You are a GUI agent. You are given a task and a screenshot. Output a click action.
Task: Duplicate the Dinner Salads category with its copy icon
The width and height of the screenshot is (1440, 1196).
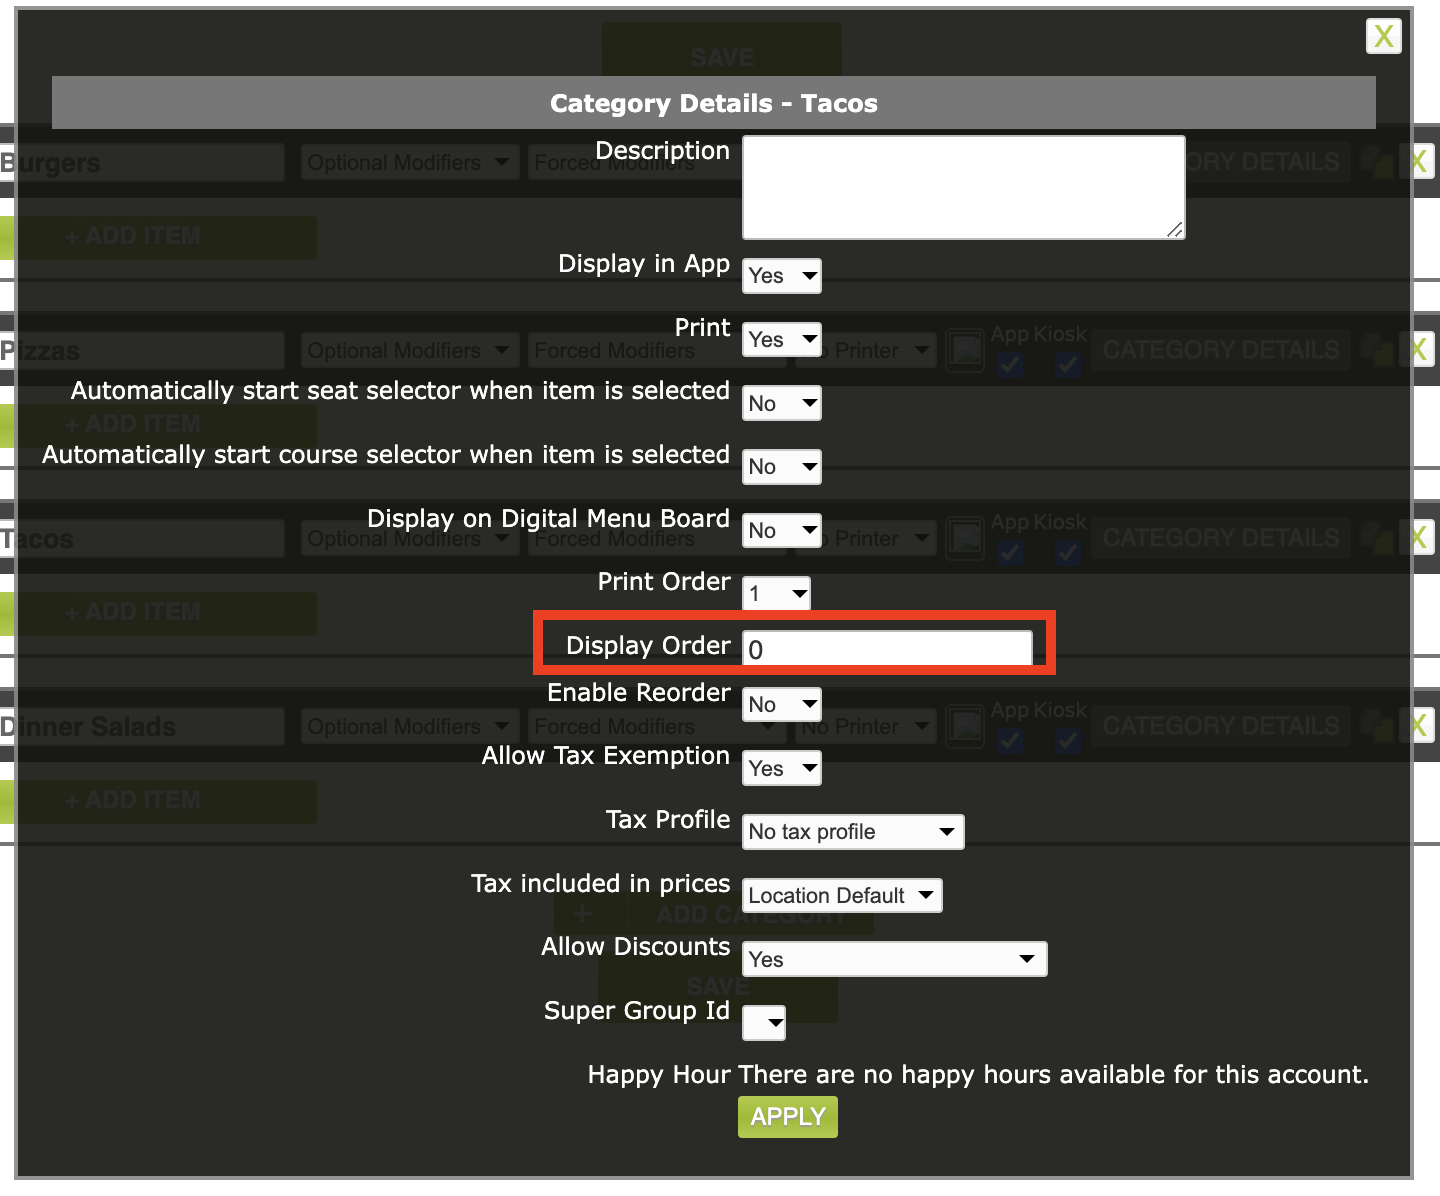(x=1379, y=727)
